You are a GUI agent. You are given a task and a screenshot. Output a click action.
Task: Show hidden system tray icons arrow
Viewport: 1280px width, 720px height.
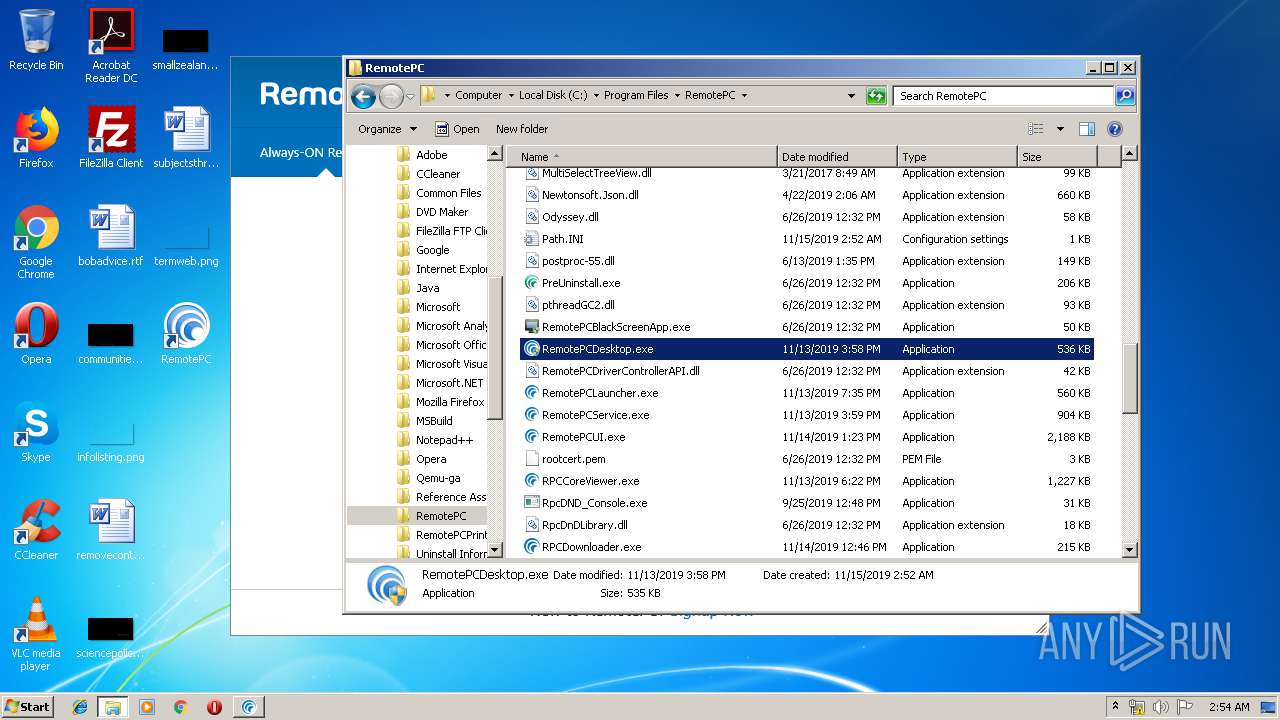[x=1115, y=706]
